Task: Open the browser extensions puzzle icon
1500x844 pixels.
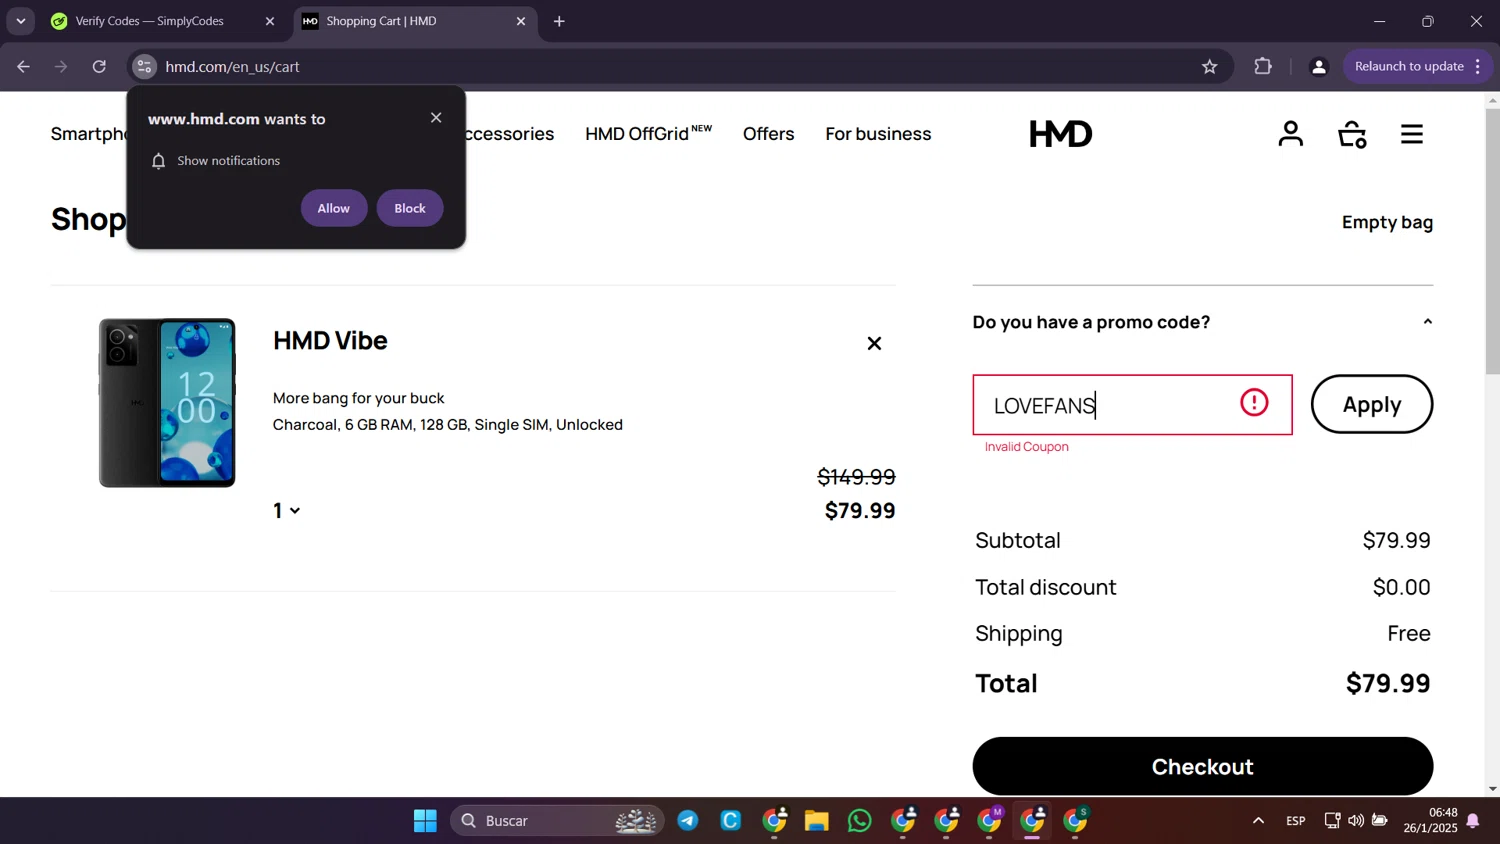Action: click(x=1263, y=67)
